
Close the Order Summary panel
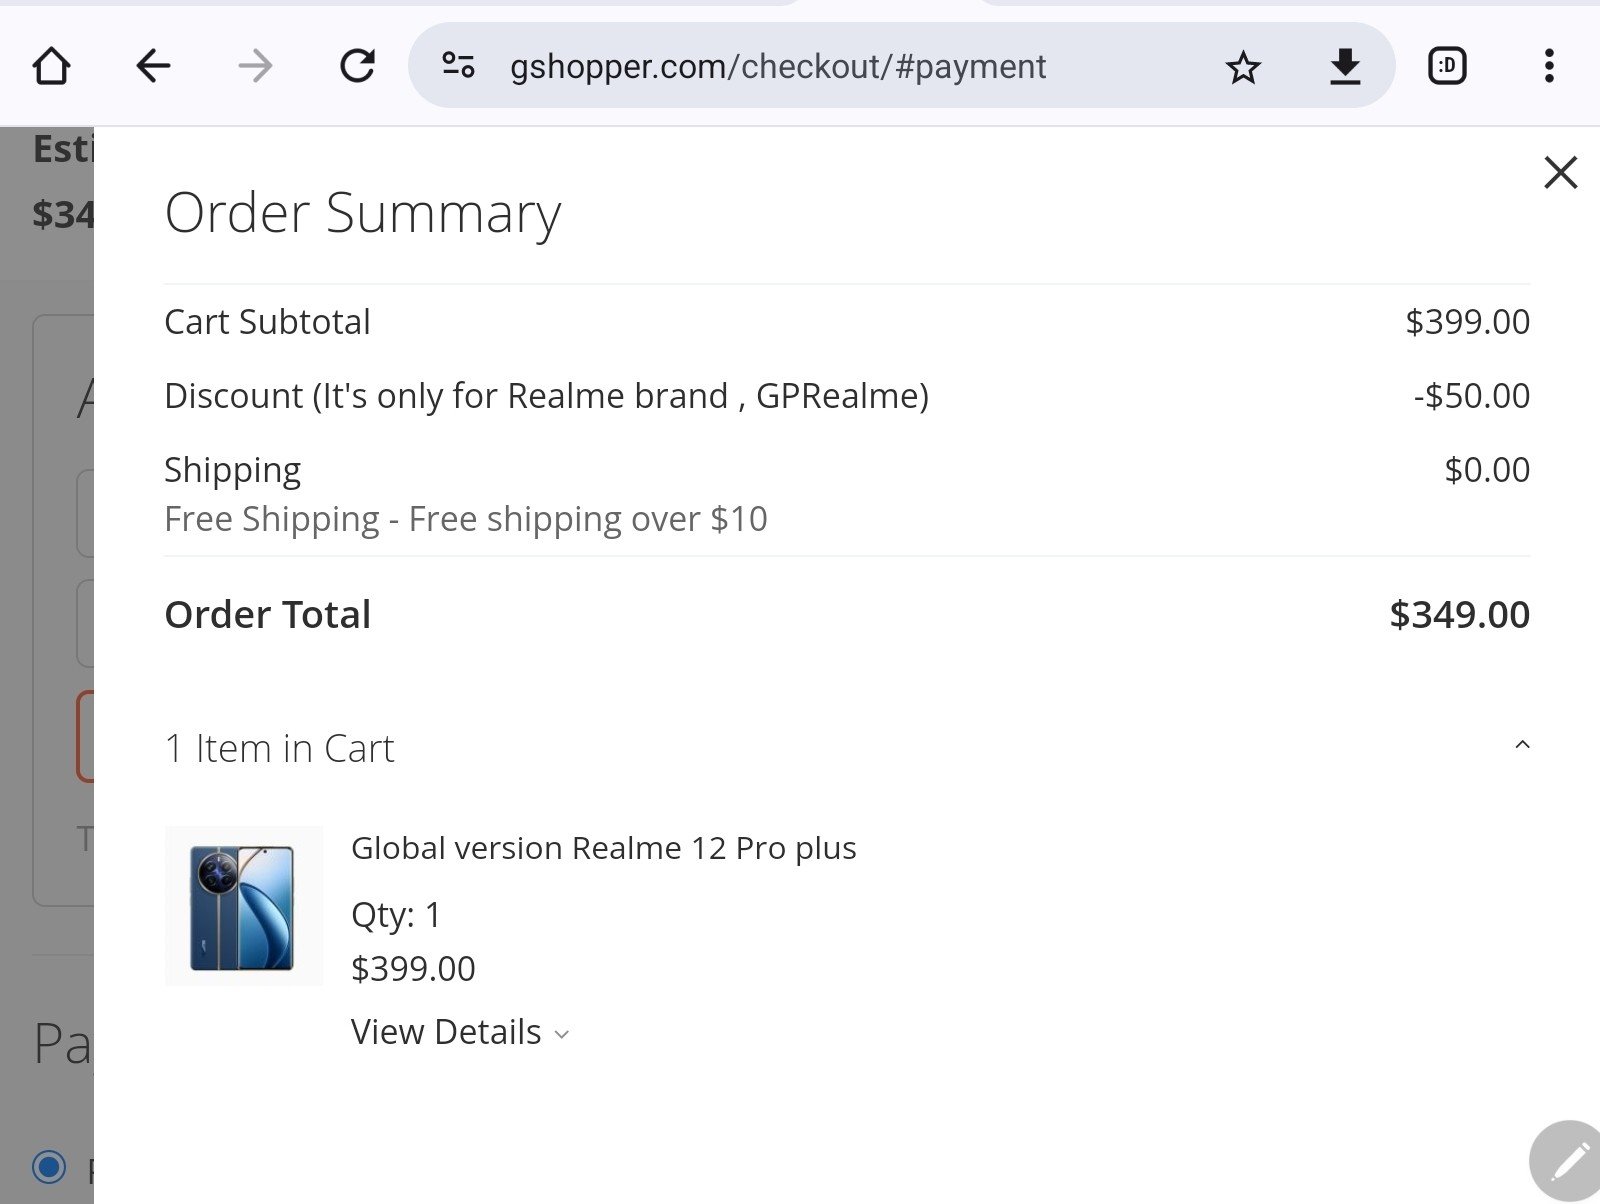pos(1560,172)
